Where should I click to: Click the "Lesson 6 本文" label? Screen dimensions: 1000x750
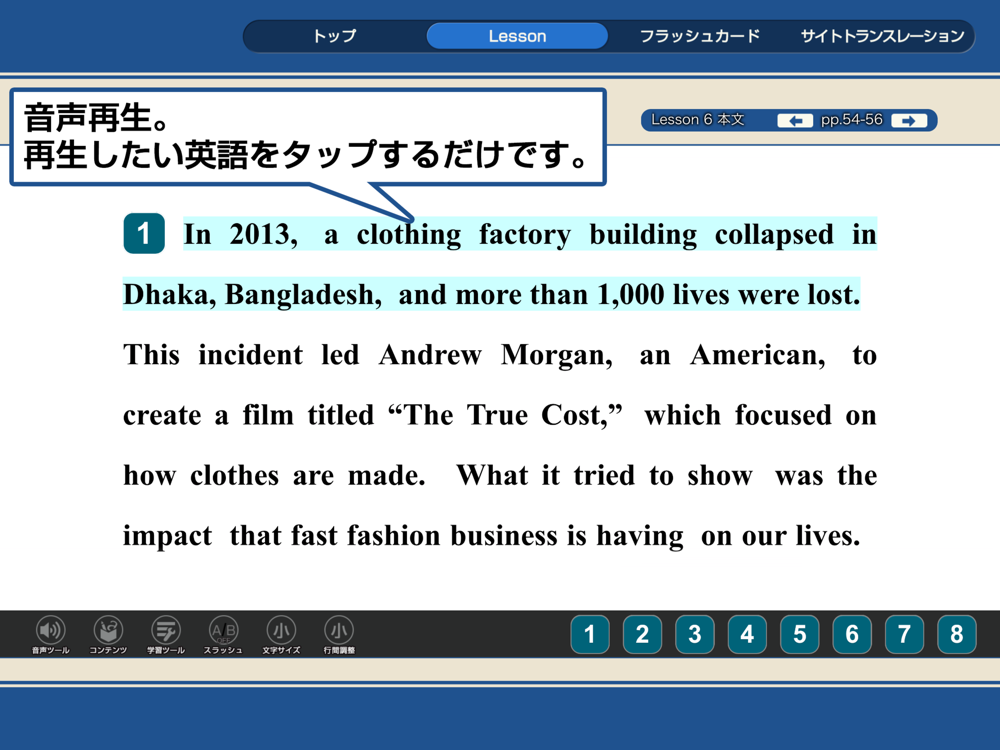tap(698, 120)
